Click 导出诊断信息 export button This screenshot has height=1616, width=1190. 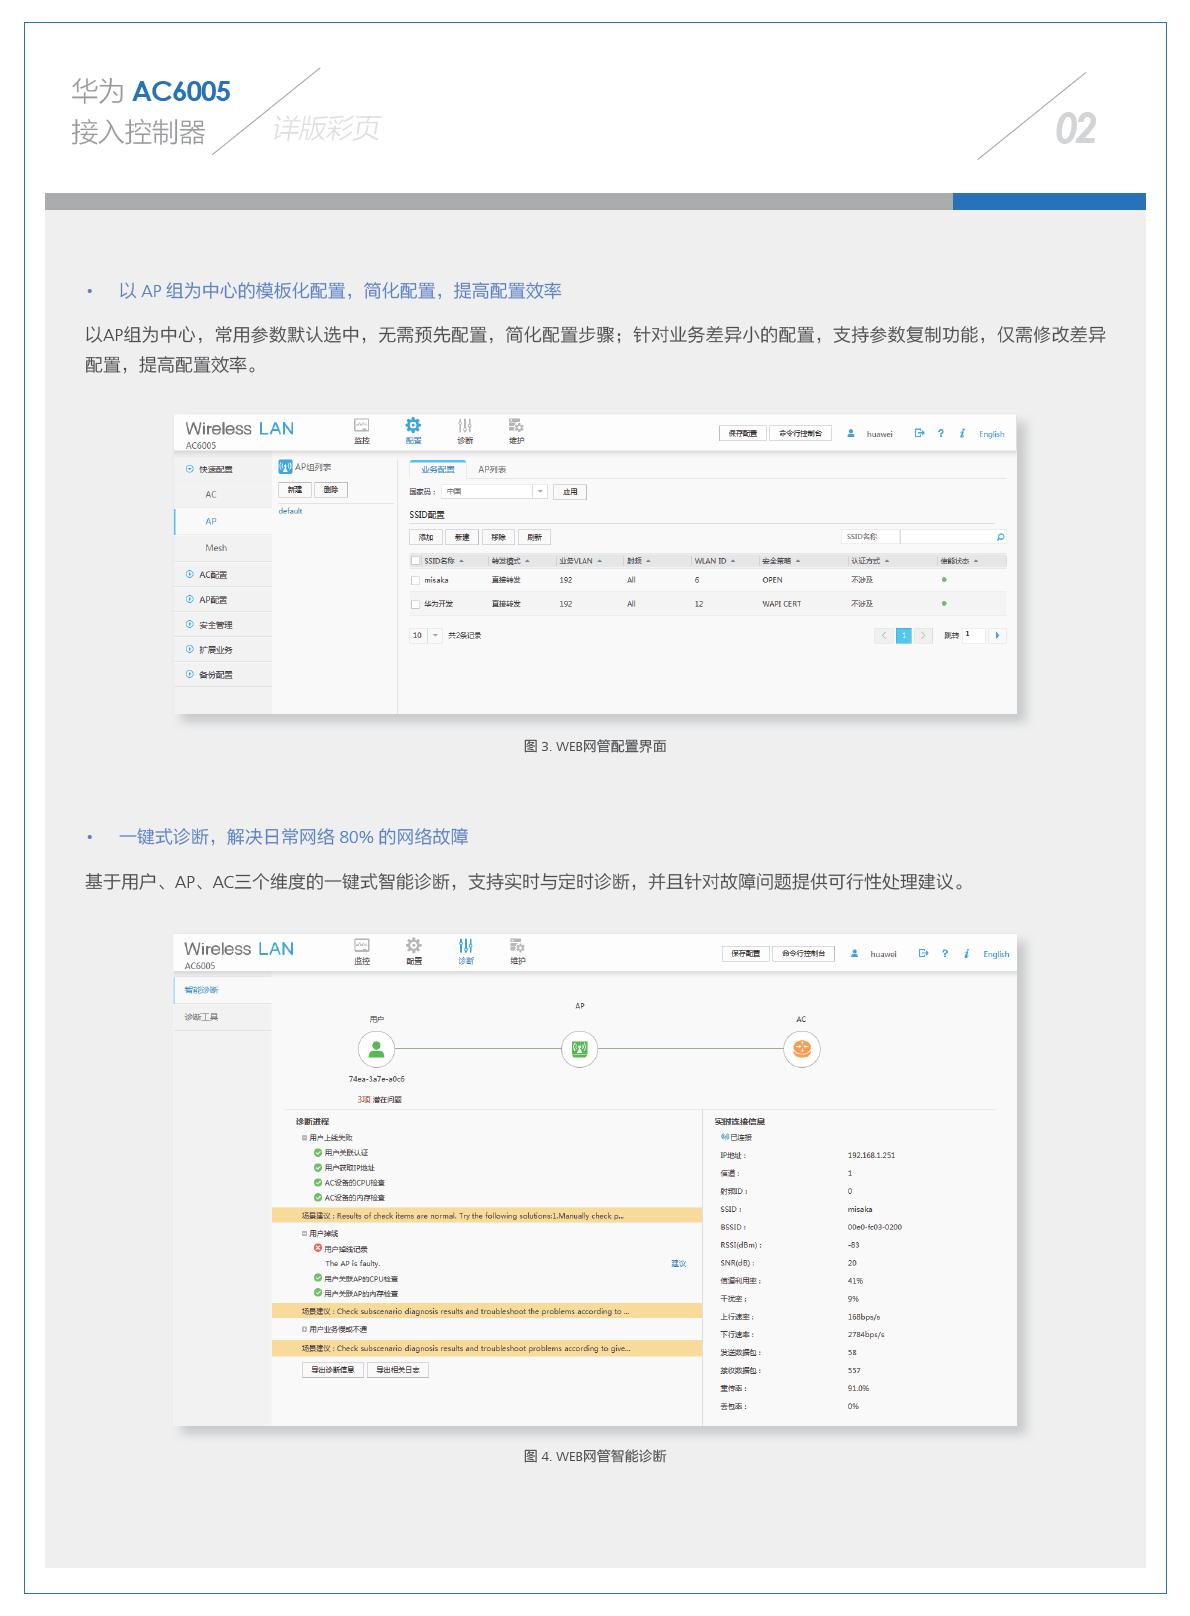coord(332,1370)
